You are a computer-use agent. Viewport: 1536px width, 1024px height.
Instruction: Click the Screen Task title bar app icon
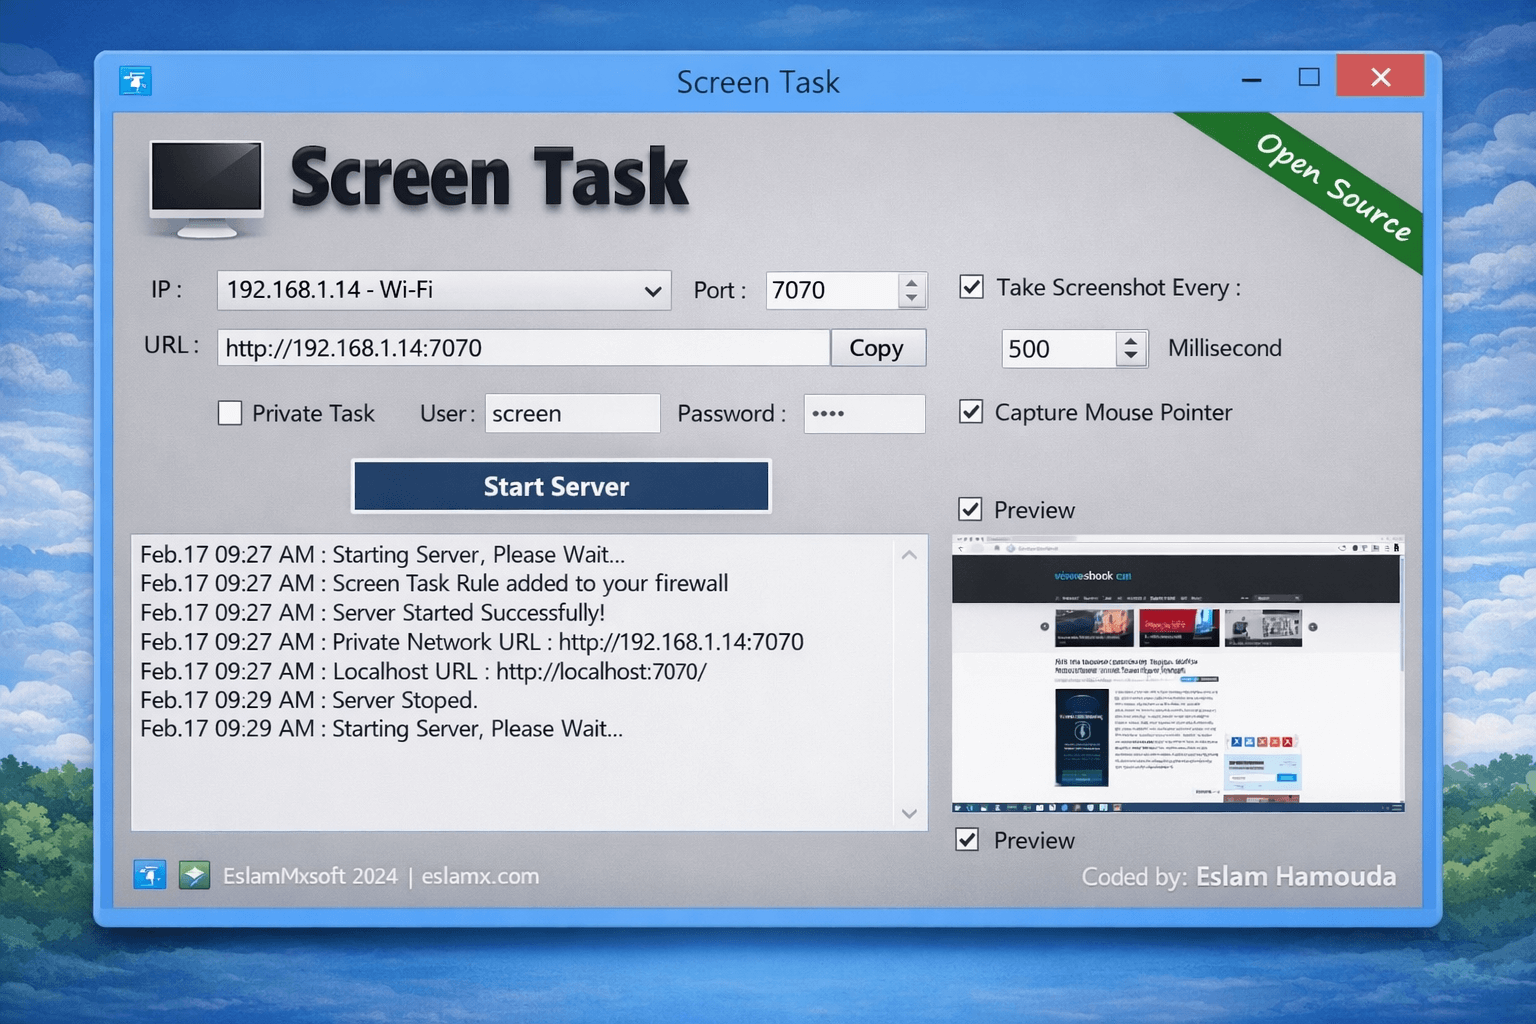pyautogui.click(x=135, y=81)
